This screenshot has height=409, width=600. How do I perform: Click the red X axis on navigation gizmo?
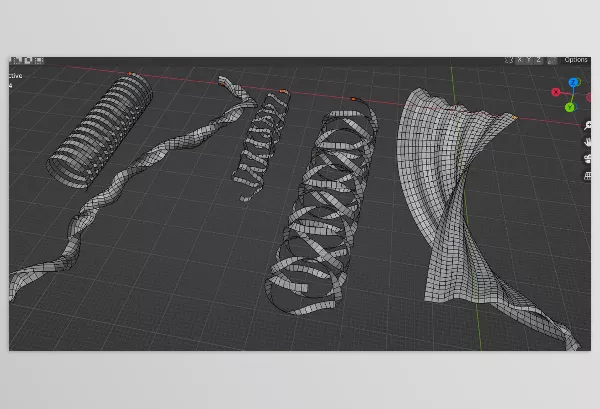coord(556,92)
